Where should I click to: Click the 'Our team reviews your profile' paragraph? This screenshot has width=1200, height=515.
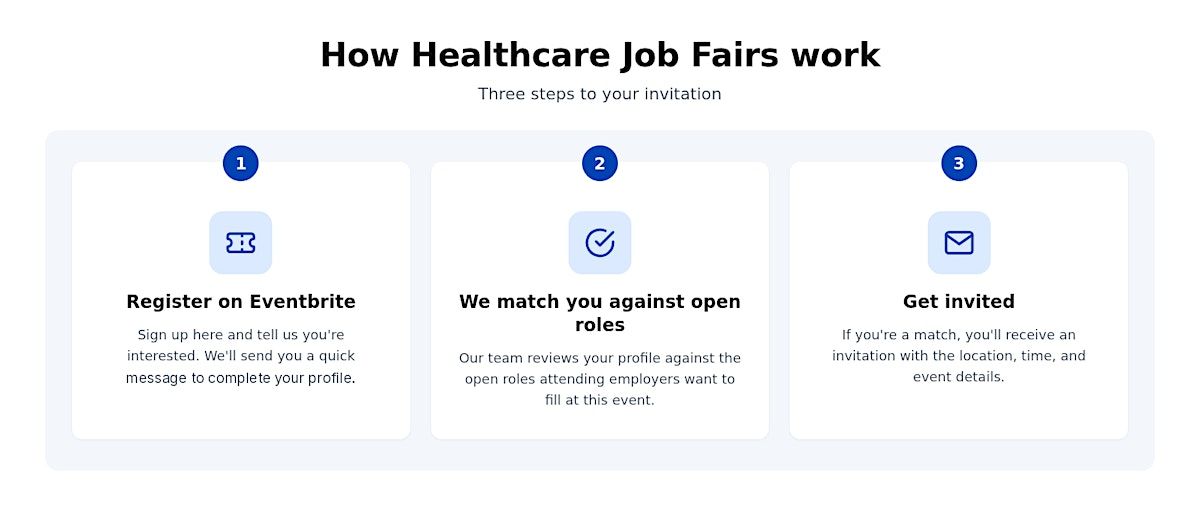coord(600,379)
